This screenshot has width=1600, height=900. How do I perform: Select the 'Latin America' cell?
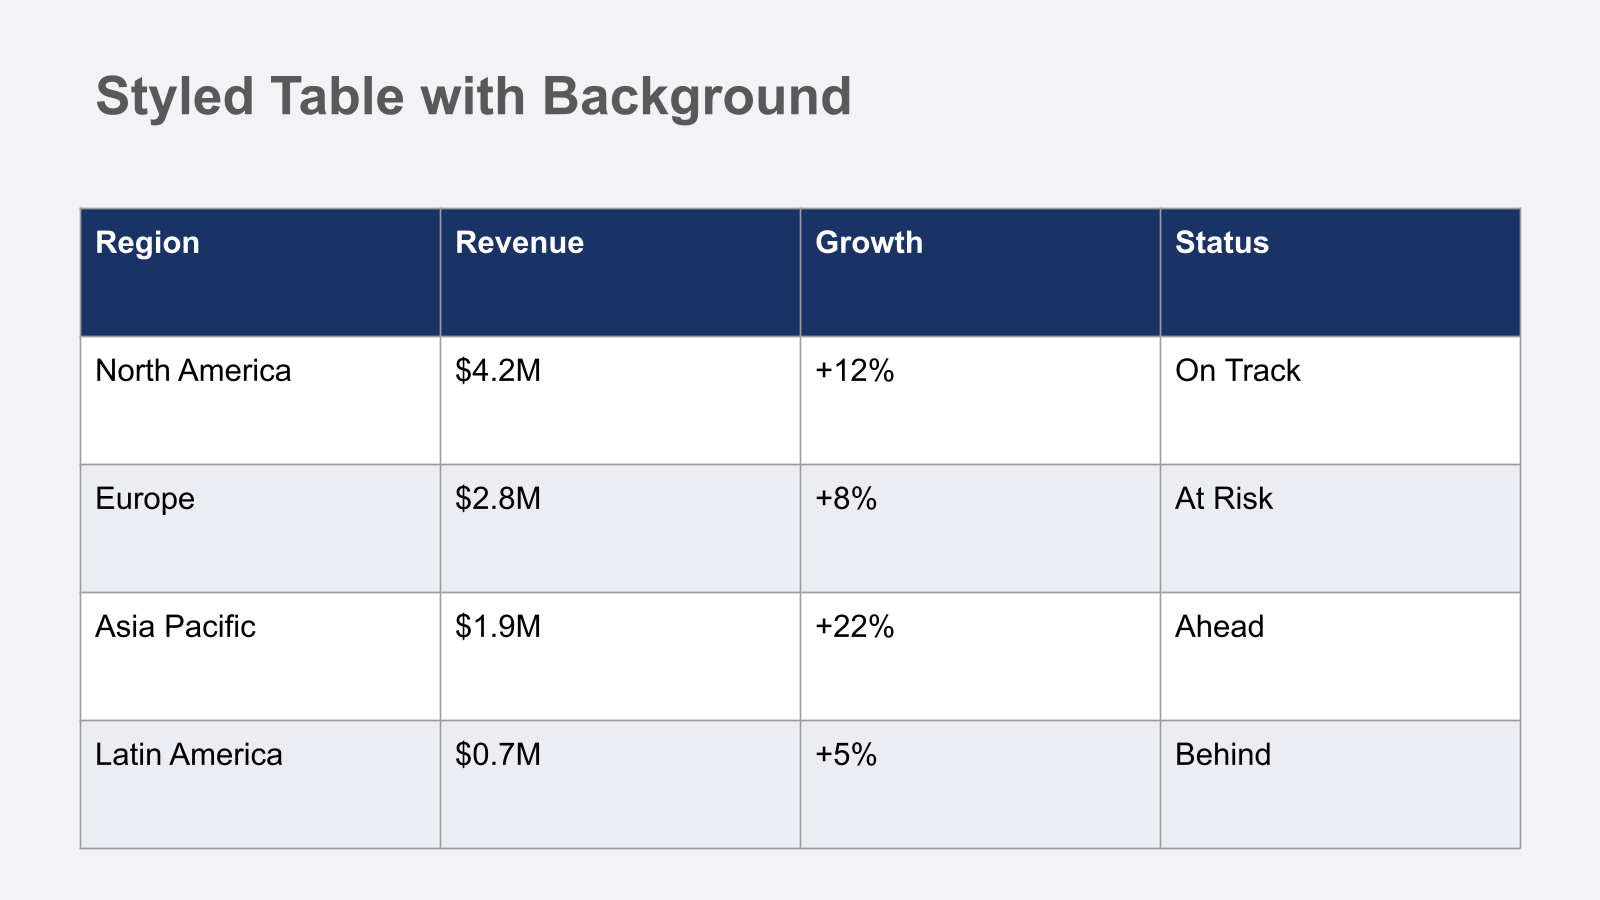[260, 784]
